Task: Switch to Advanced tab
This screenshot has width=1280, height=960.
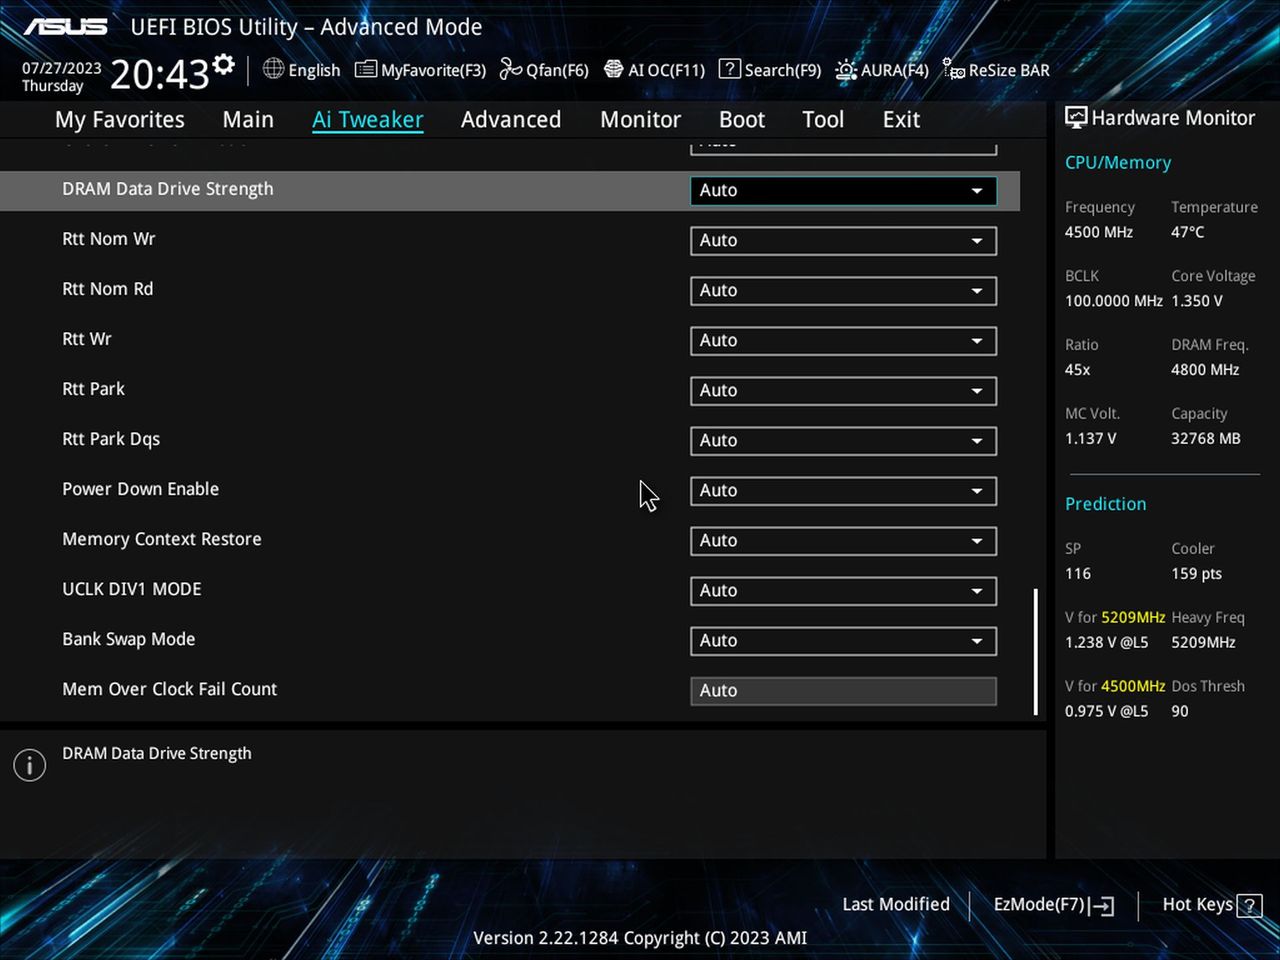Action: (x=511, y=120)
